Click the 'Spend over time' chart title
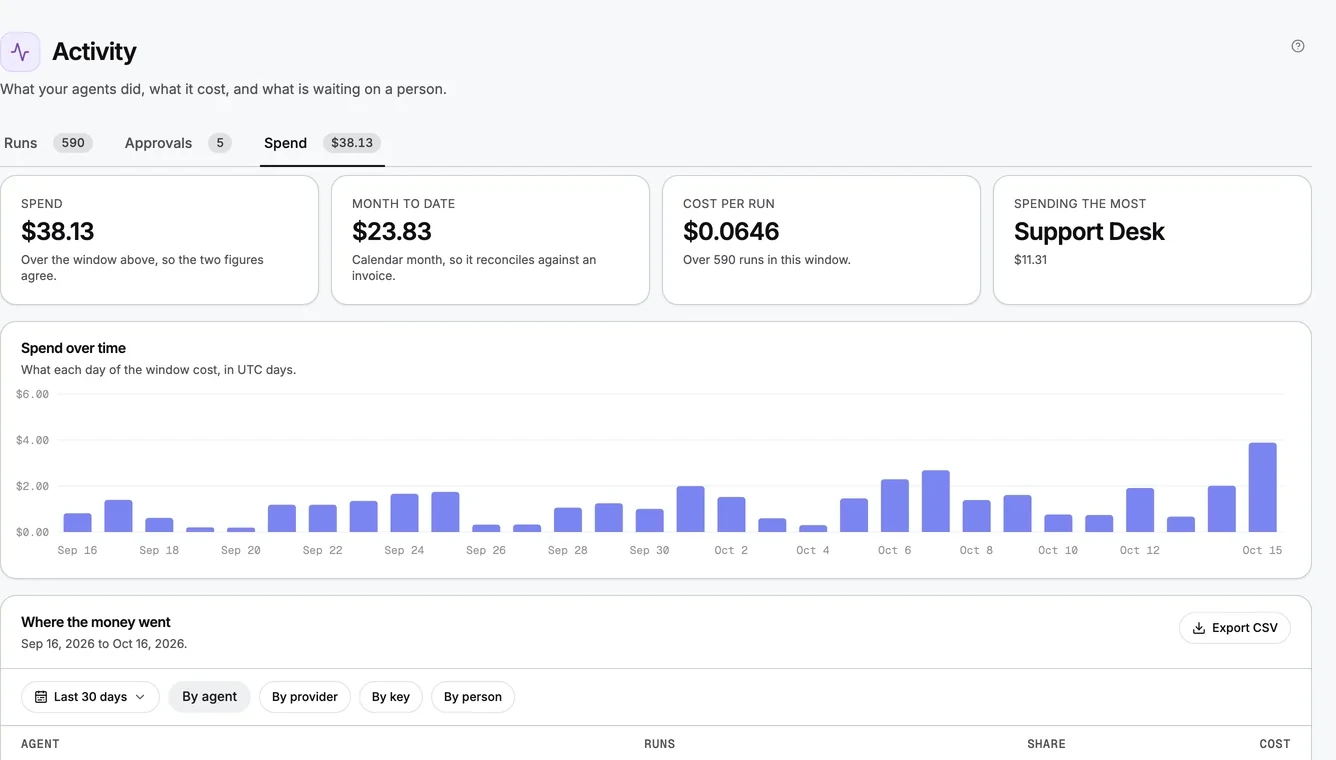 click(74, 348)
